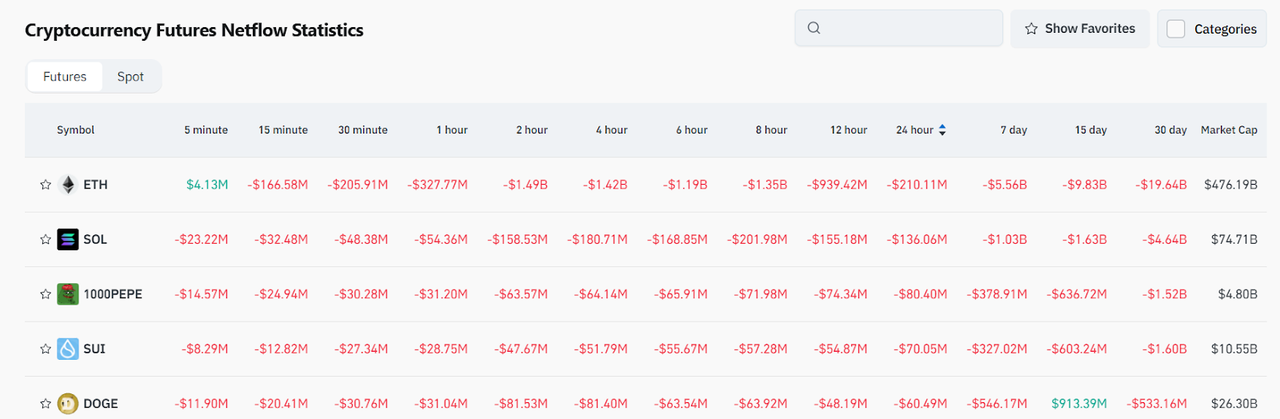Click the SOL Solana coin logo
The width and height of the screenshot is (1280, 419).
pyautogui.click(x=68, y=240)
